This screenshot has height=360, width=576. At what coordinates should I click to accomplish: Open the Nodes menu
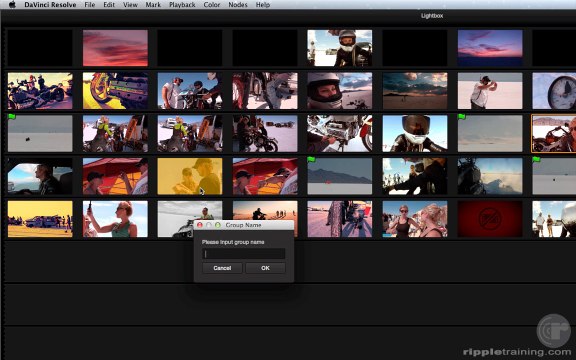[238, 5]
